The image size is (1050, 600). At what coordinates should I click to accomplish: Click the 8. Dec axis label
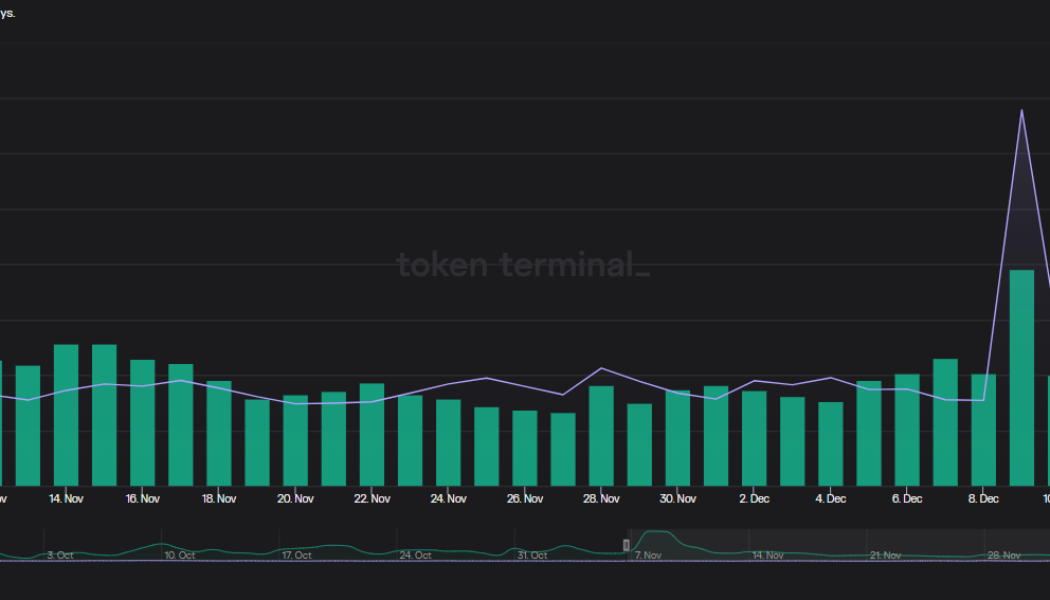(984, 498)
